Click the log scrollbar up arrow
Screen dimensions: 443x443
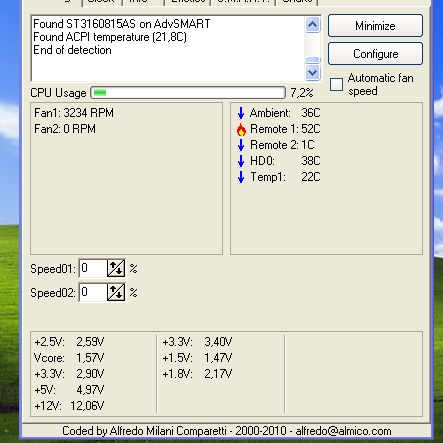click(312, 25)
